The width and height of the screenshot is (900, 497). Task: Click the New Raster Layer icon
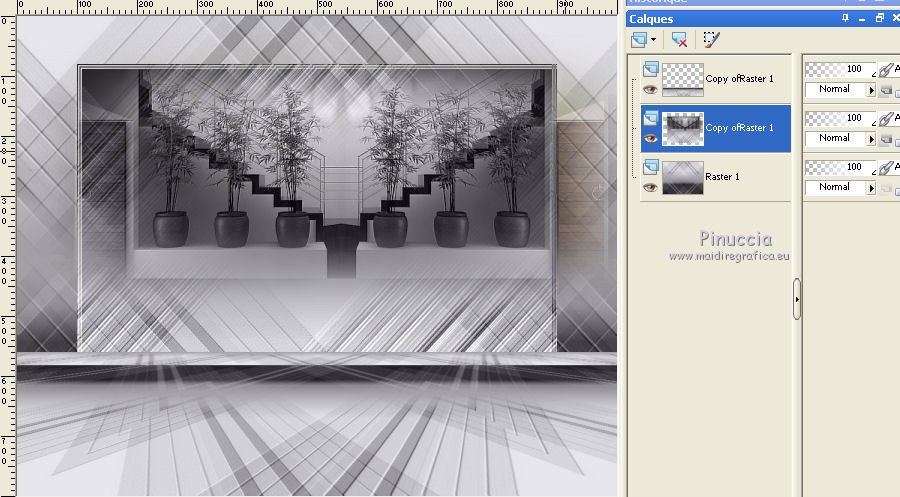click(639, 39)
